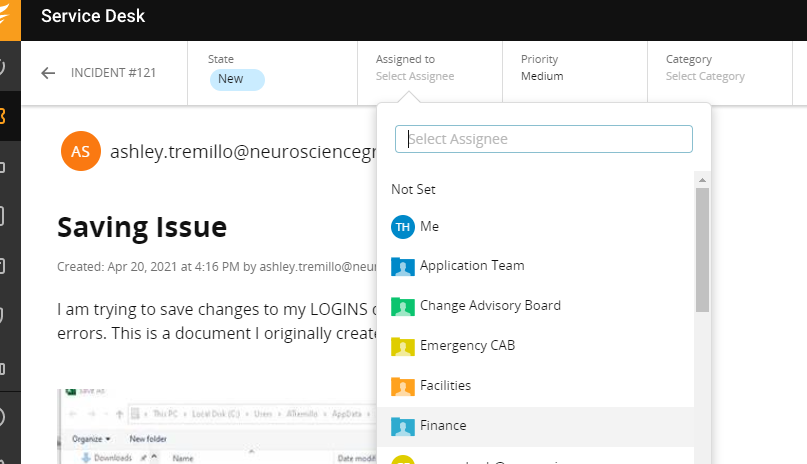Click the orange Facilities group icon
807x464 pixels.
[x=402, y=386]
